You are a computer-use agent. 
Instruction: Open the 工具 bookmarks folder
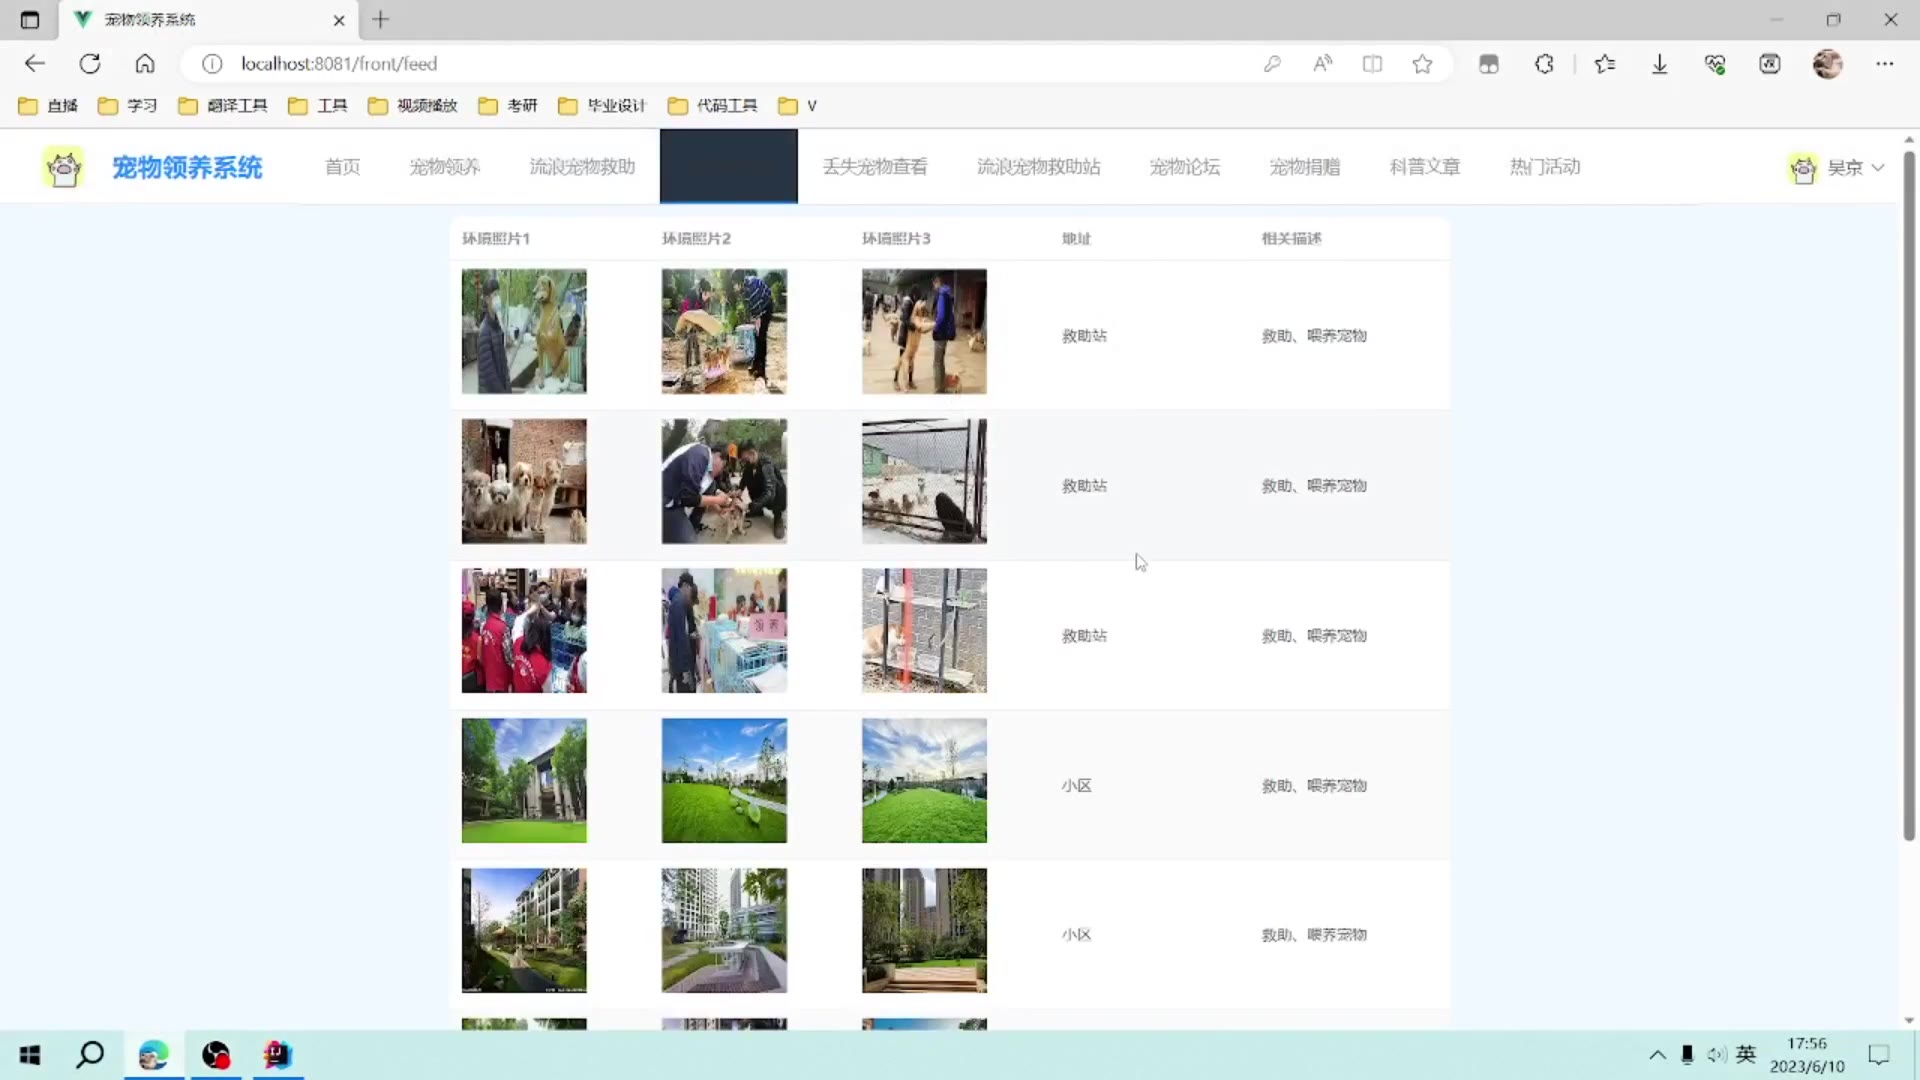pos(317,106)
